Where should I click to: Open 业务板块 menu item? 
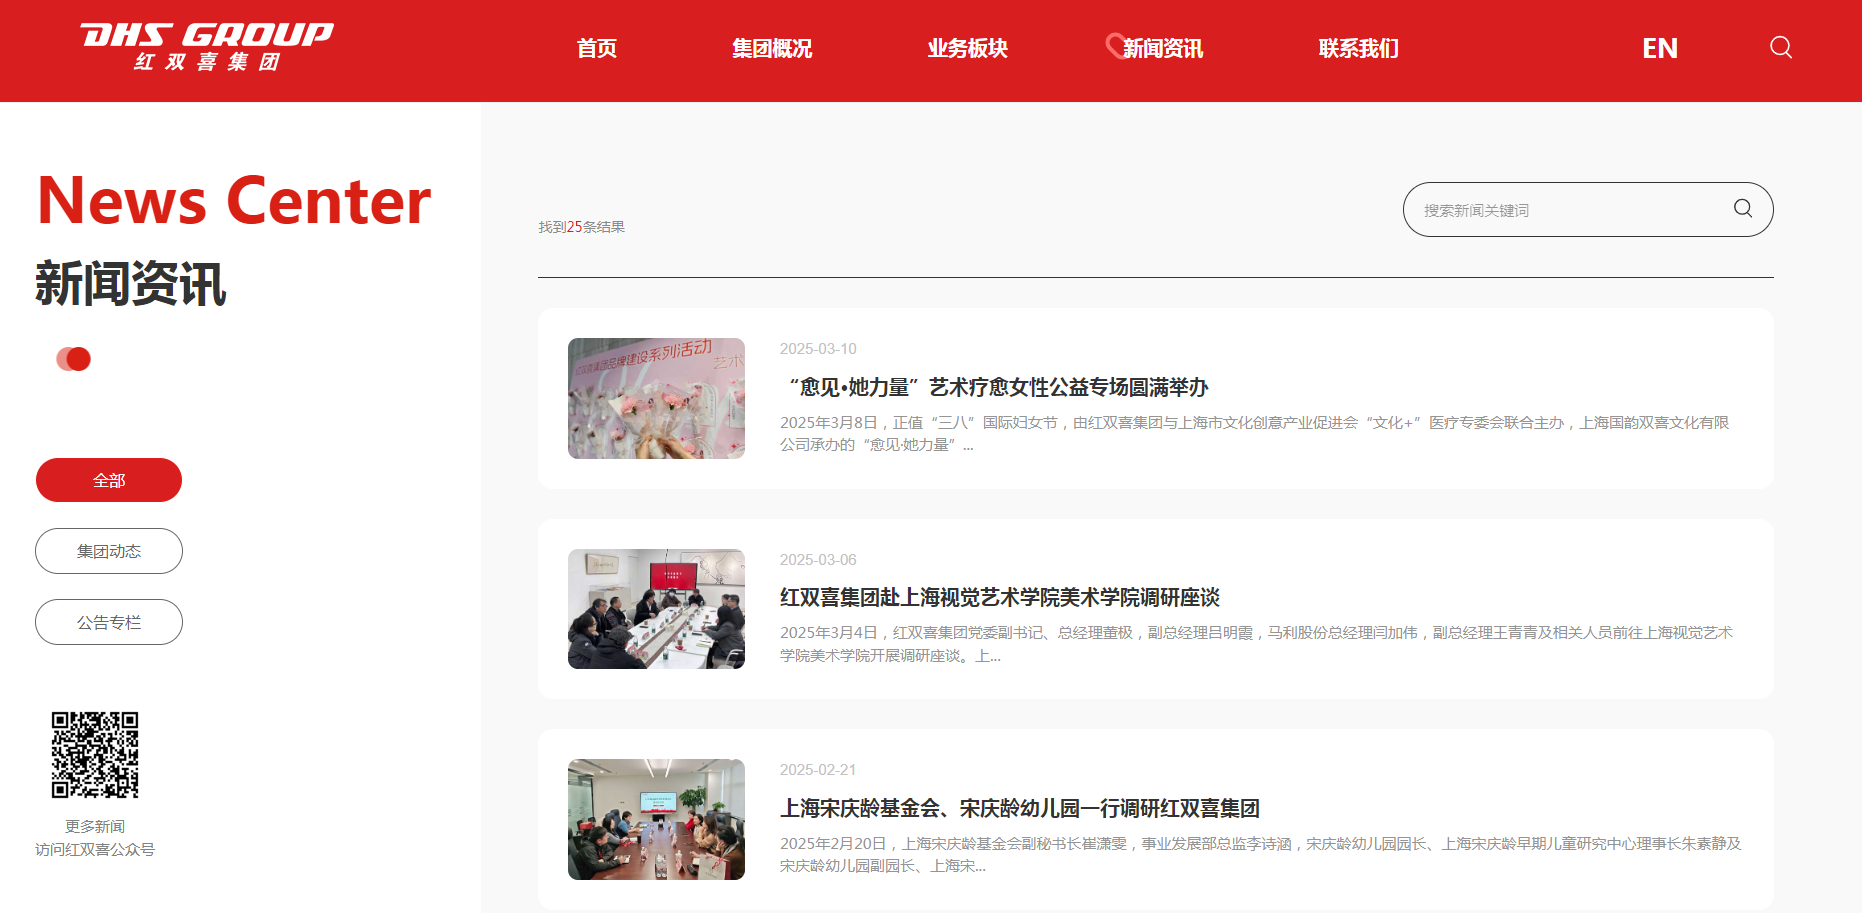point(967,48)
